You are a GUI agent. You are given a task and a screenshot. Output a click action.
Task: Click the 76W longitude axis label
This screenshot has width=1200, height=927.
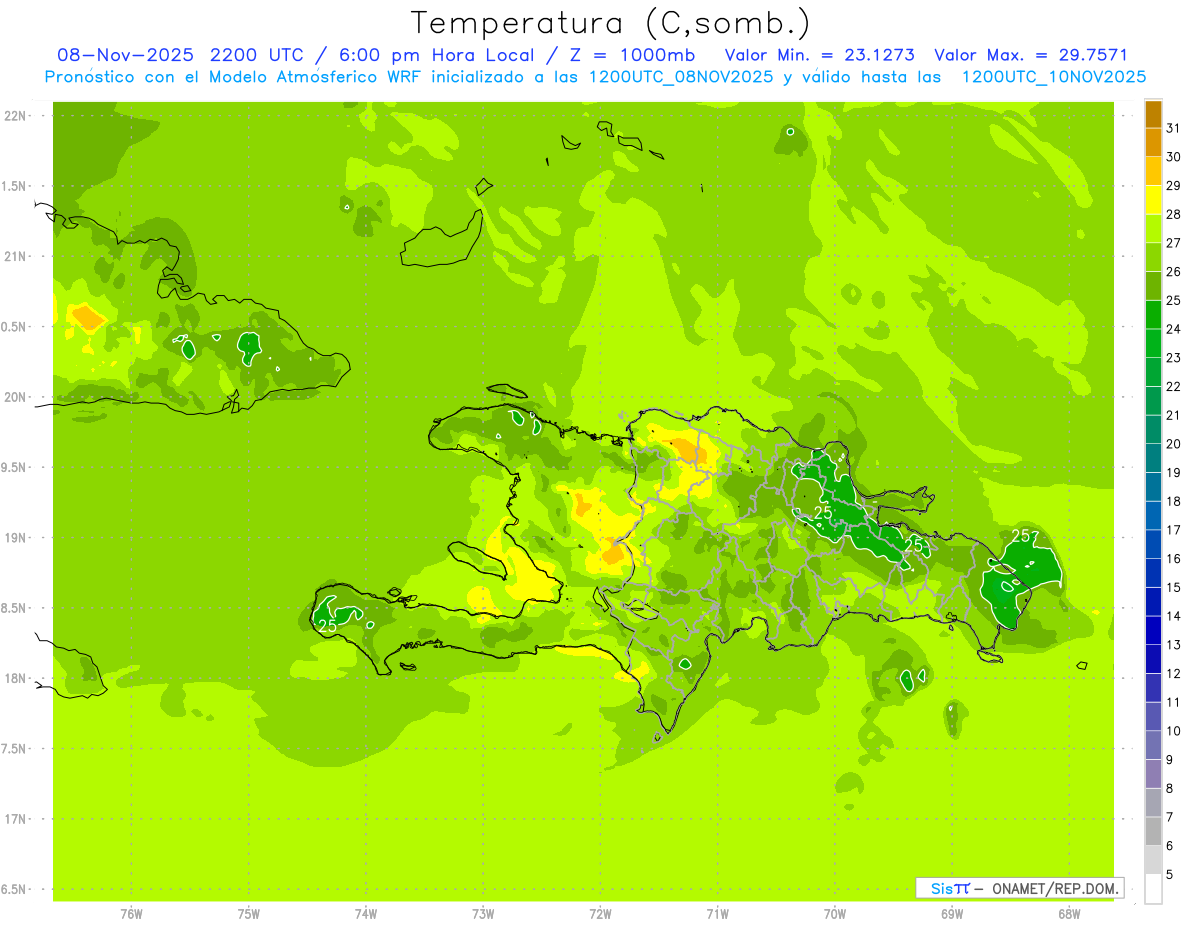(131, 912)
